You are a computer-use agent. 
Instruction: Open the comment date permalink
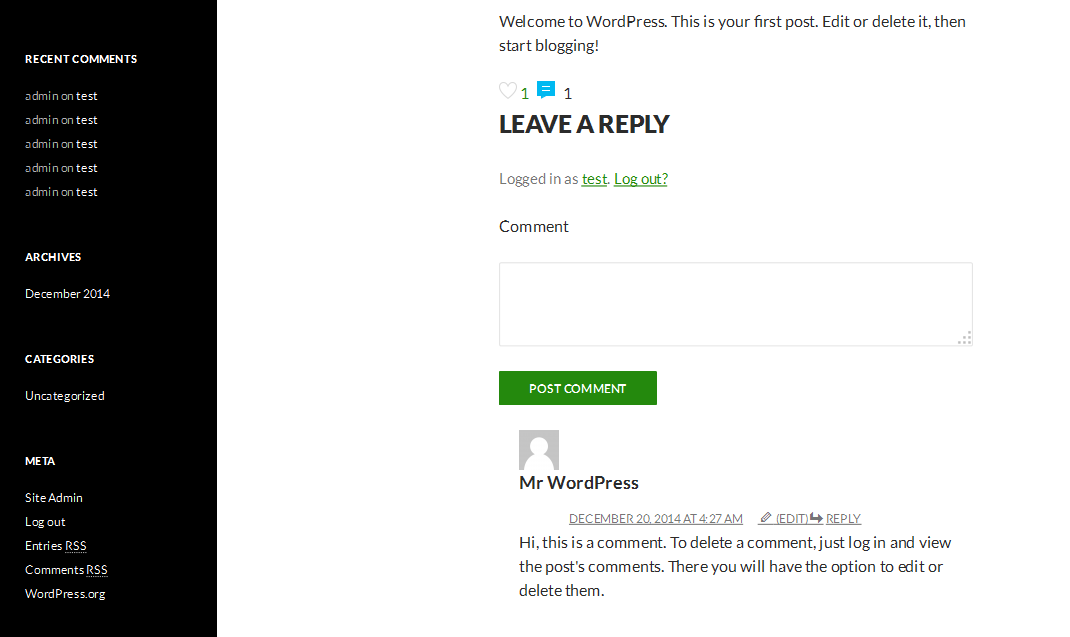656,519
